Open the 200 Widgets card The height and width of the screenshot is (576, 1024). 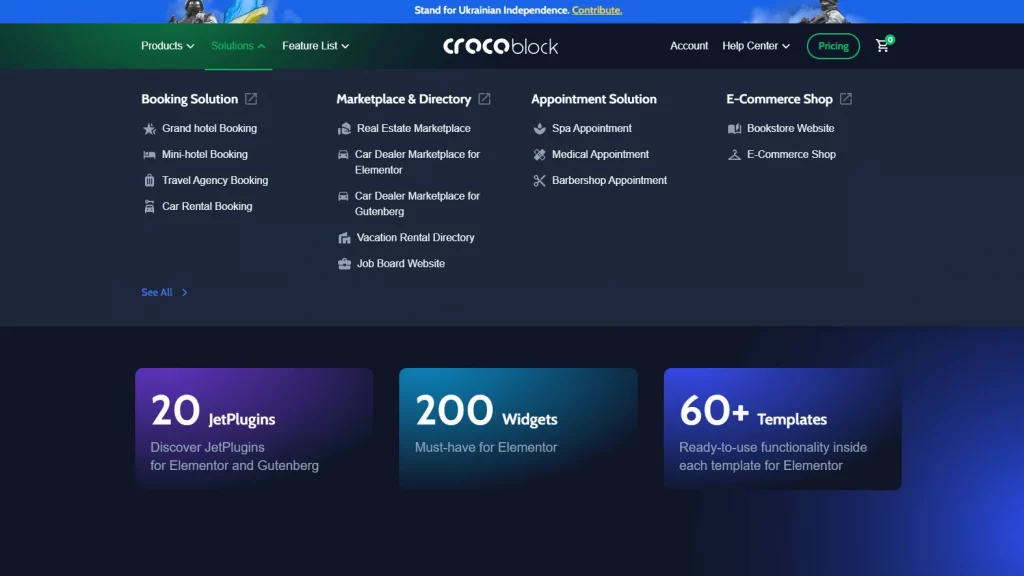[519, 428]
